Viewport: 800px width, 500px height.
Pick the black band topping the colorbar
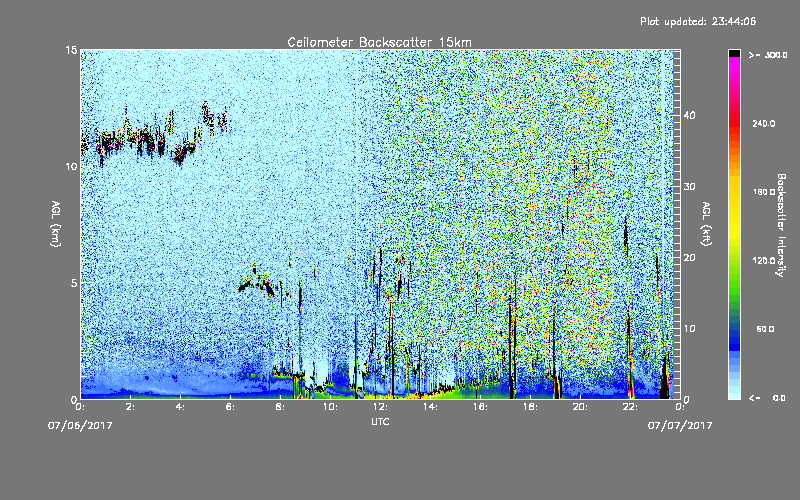734,53
